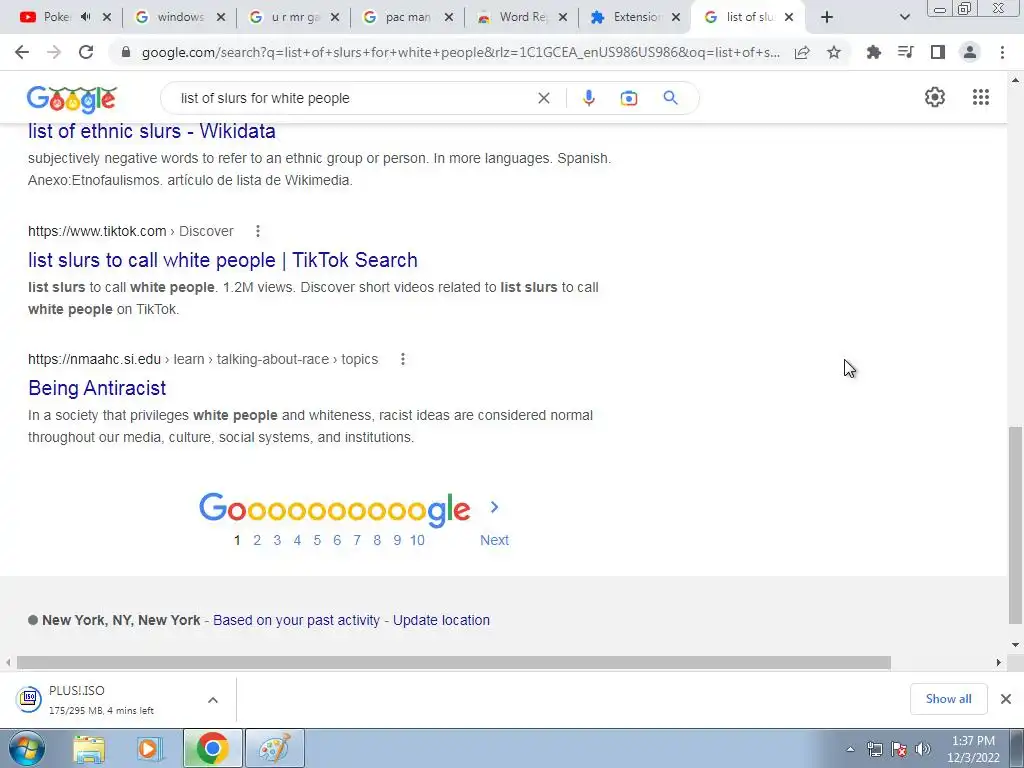Go back to the previous page
This screenshot has width=1024, height=768.
(22, 52)
